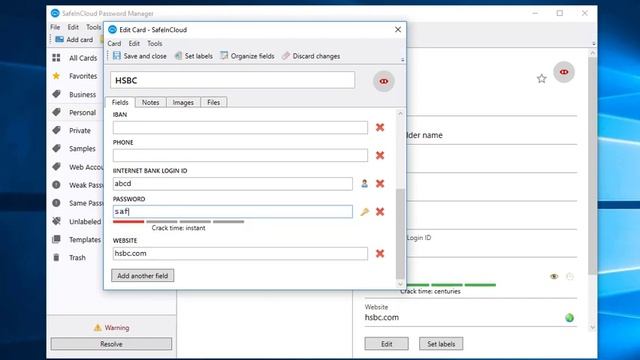Click the card icon in the main details pane

pyautogui.click(x=564, y=72)
